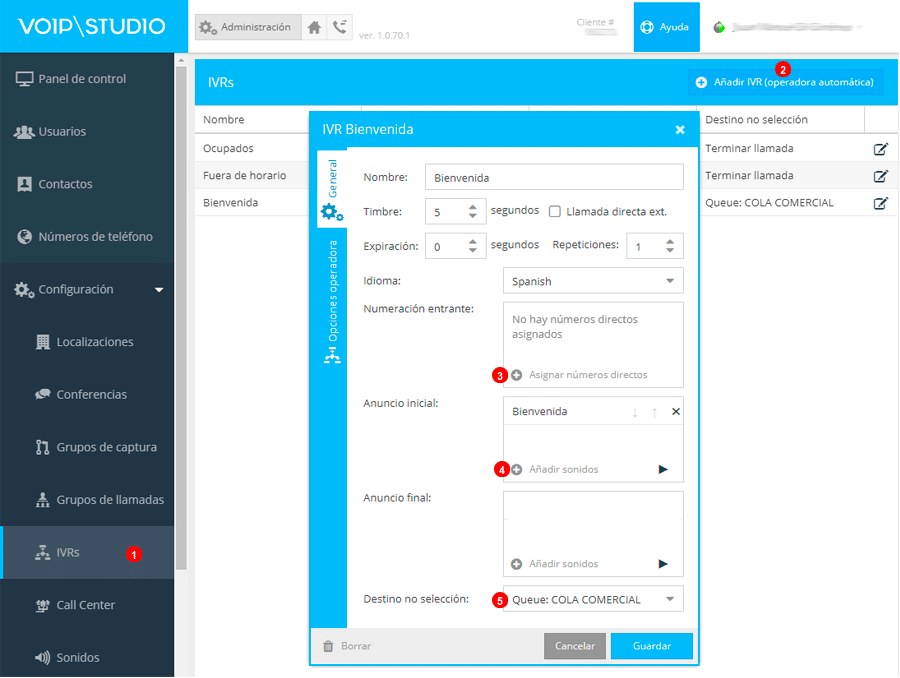Remove Bienvenida sound from Anuncio inicial

click(675, 412)
